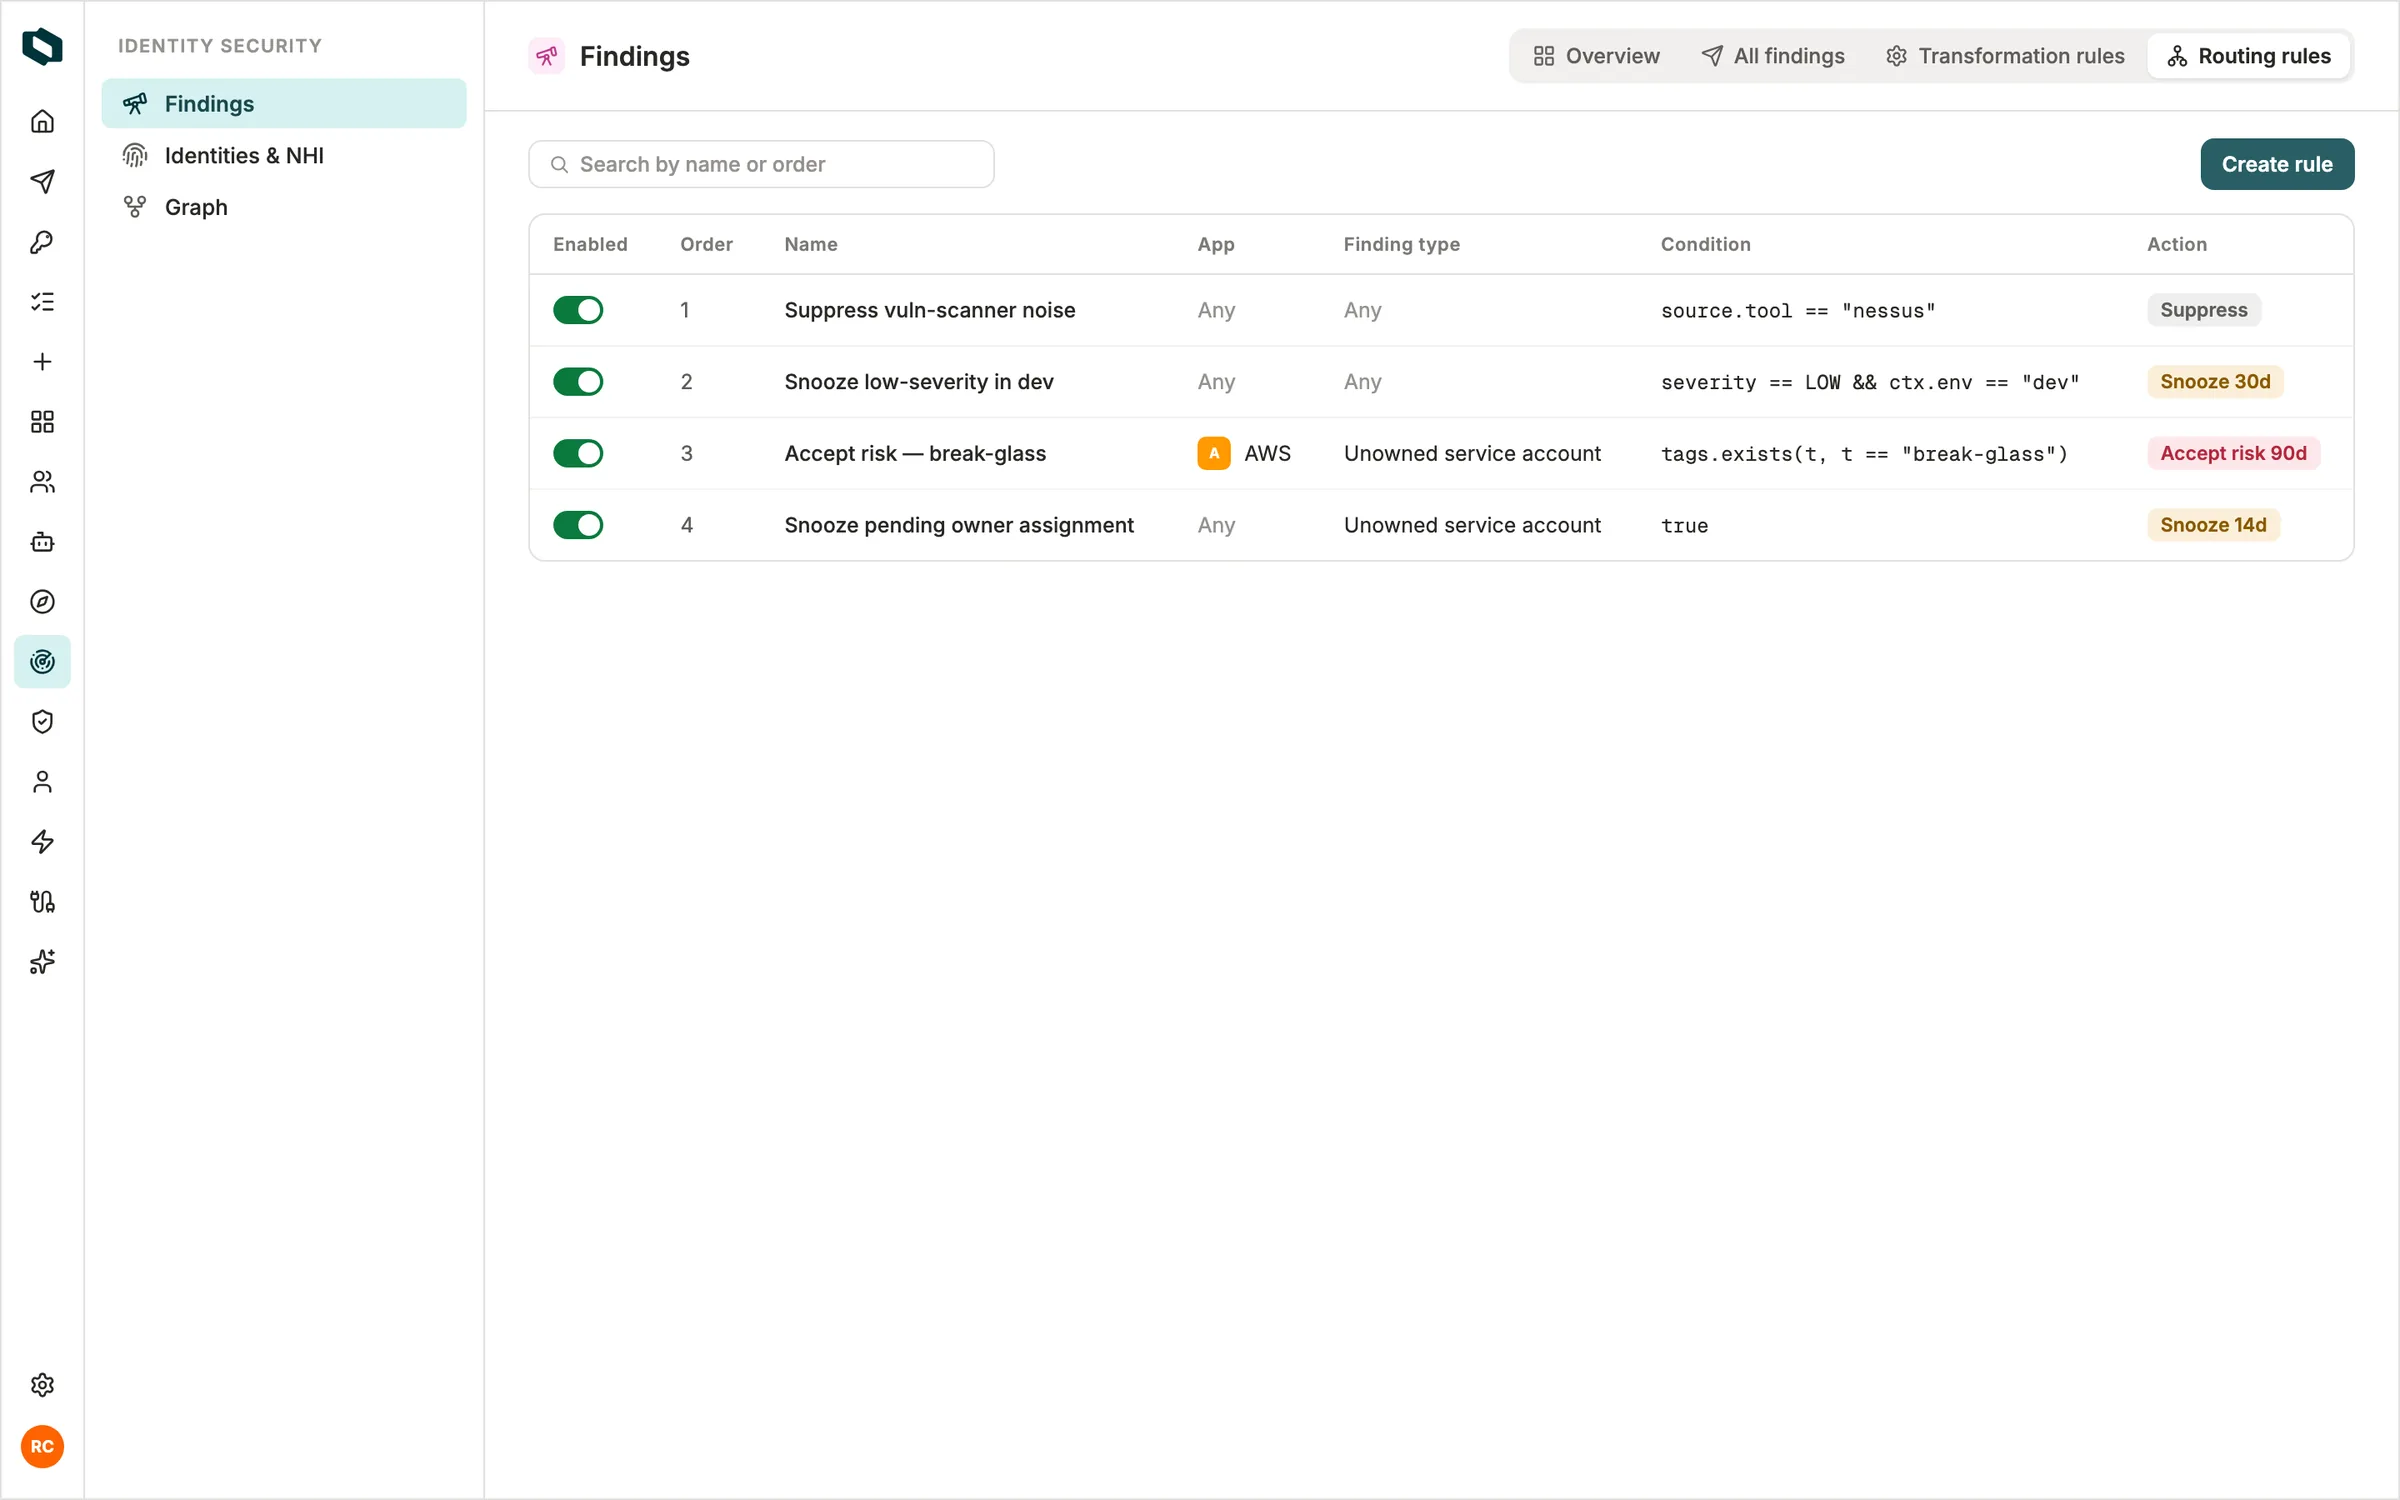
Task: Focus the Search by name or order field
Action: point(761,164)
